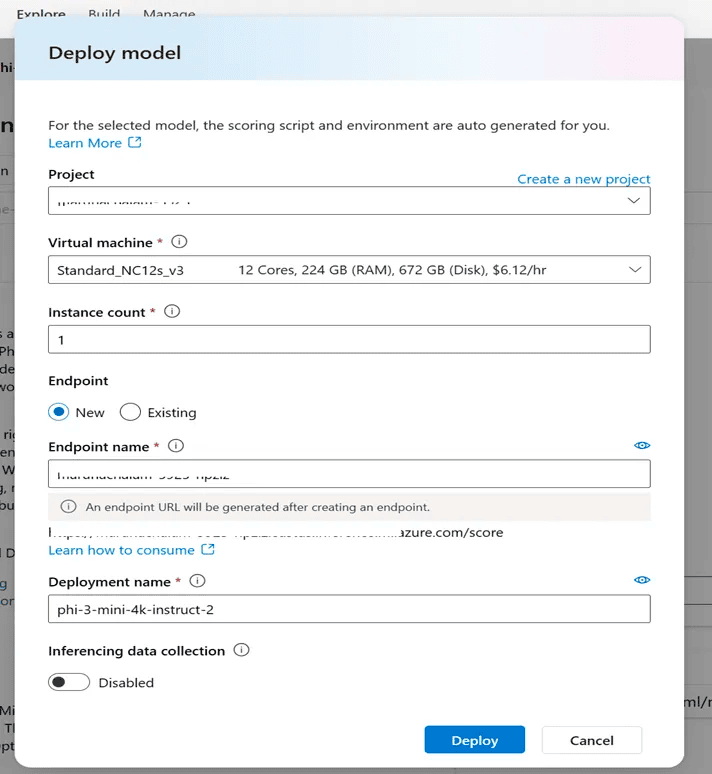Click the Disabled label text

point(126,683)
